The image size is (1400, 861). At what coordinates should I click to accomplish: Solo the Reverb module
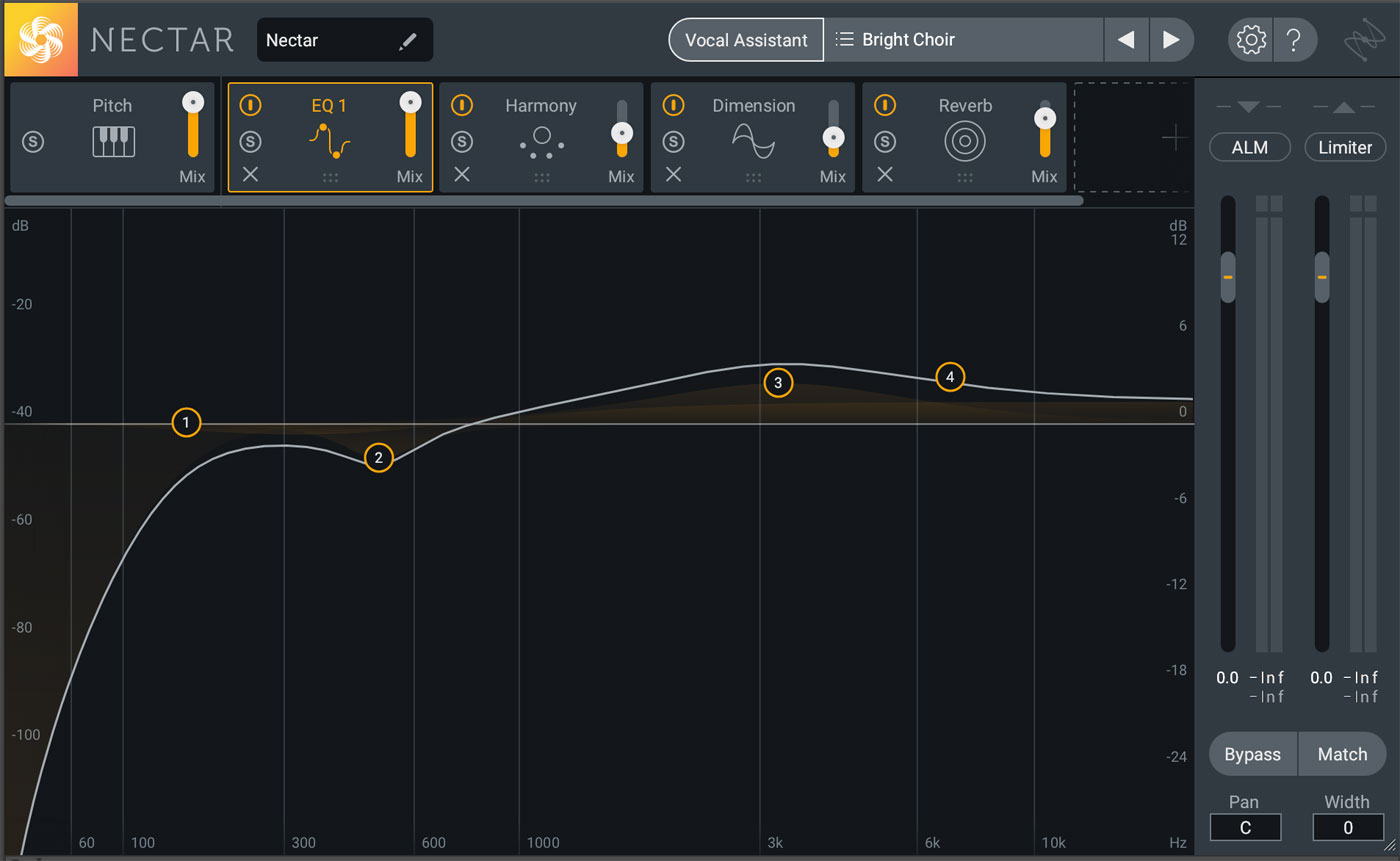885,142
